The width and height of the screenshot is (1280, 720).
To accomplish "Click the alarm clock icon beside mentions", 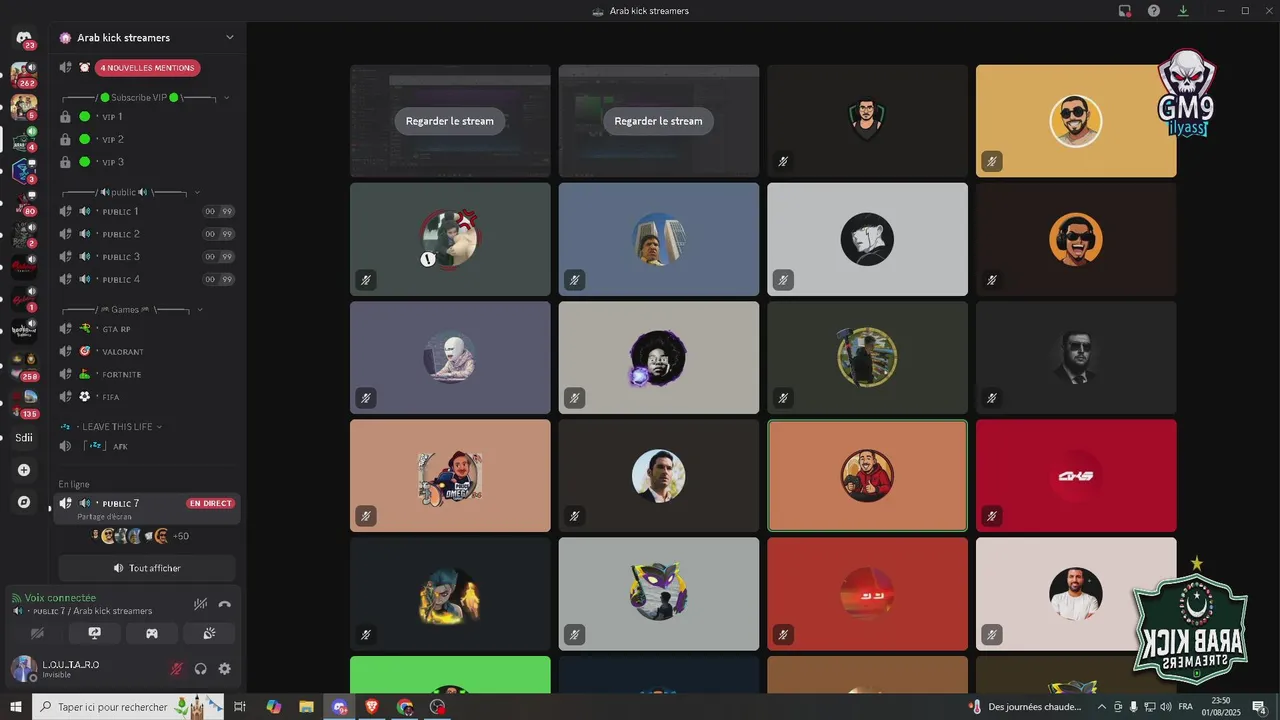I will [85, 68].
